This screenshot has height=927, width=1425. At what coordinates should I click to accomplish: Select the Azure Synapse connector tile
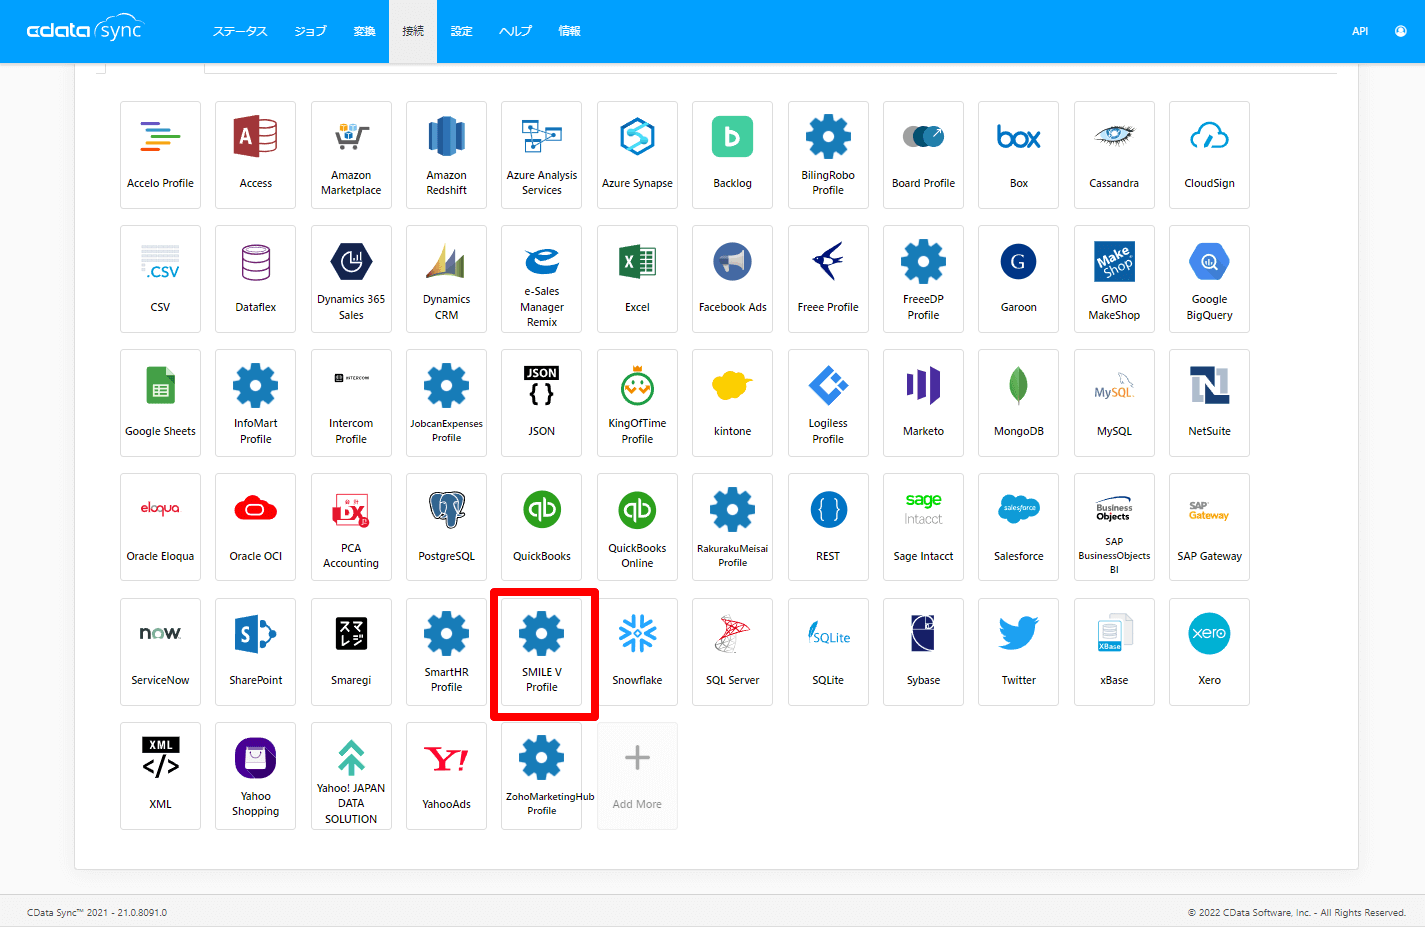coord(637,155)
